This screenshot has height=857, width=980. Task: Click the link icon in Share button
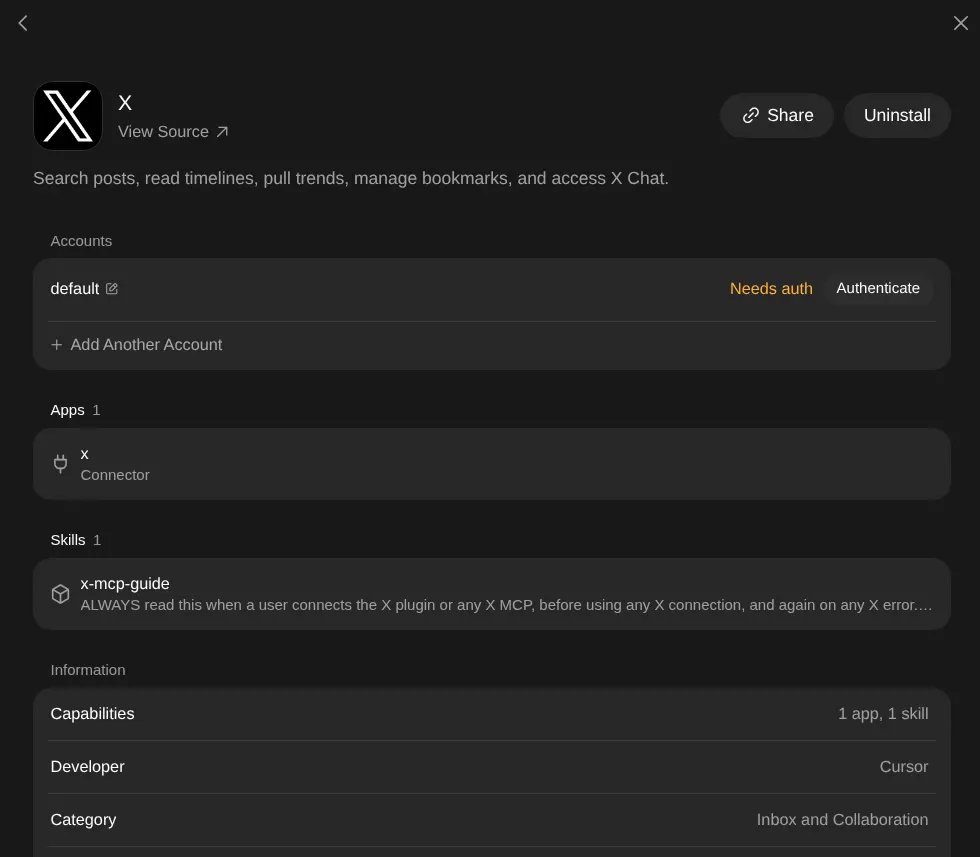point(751,116)
